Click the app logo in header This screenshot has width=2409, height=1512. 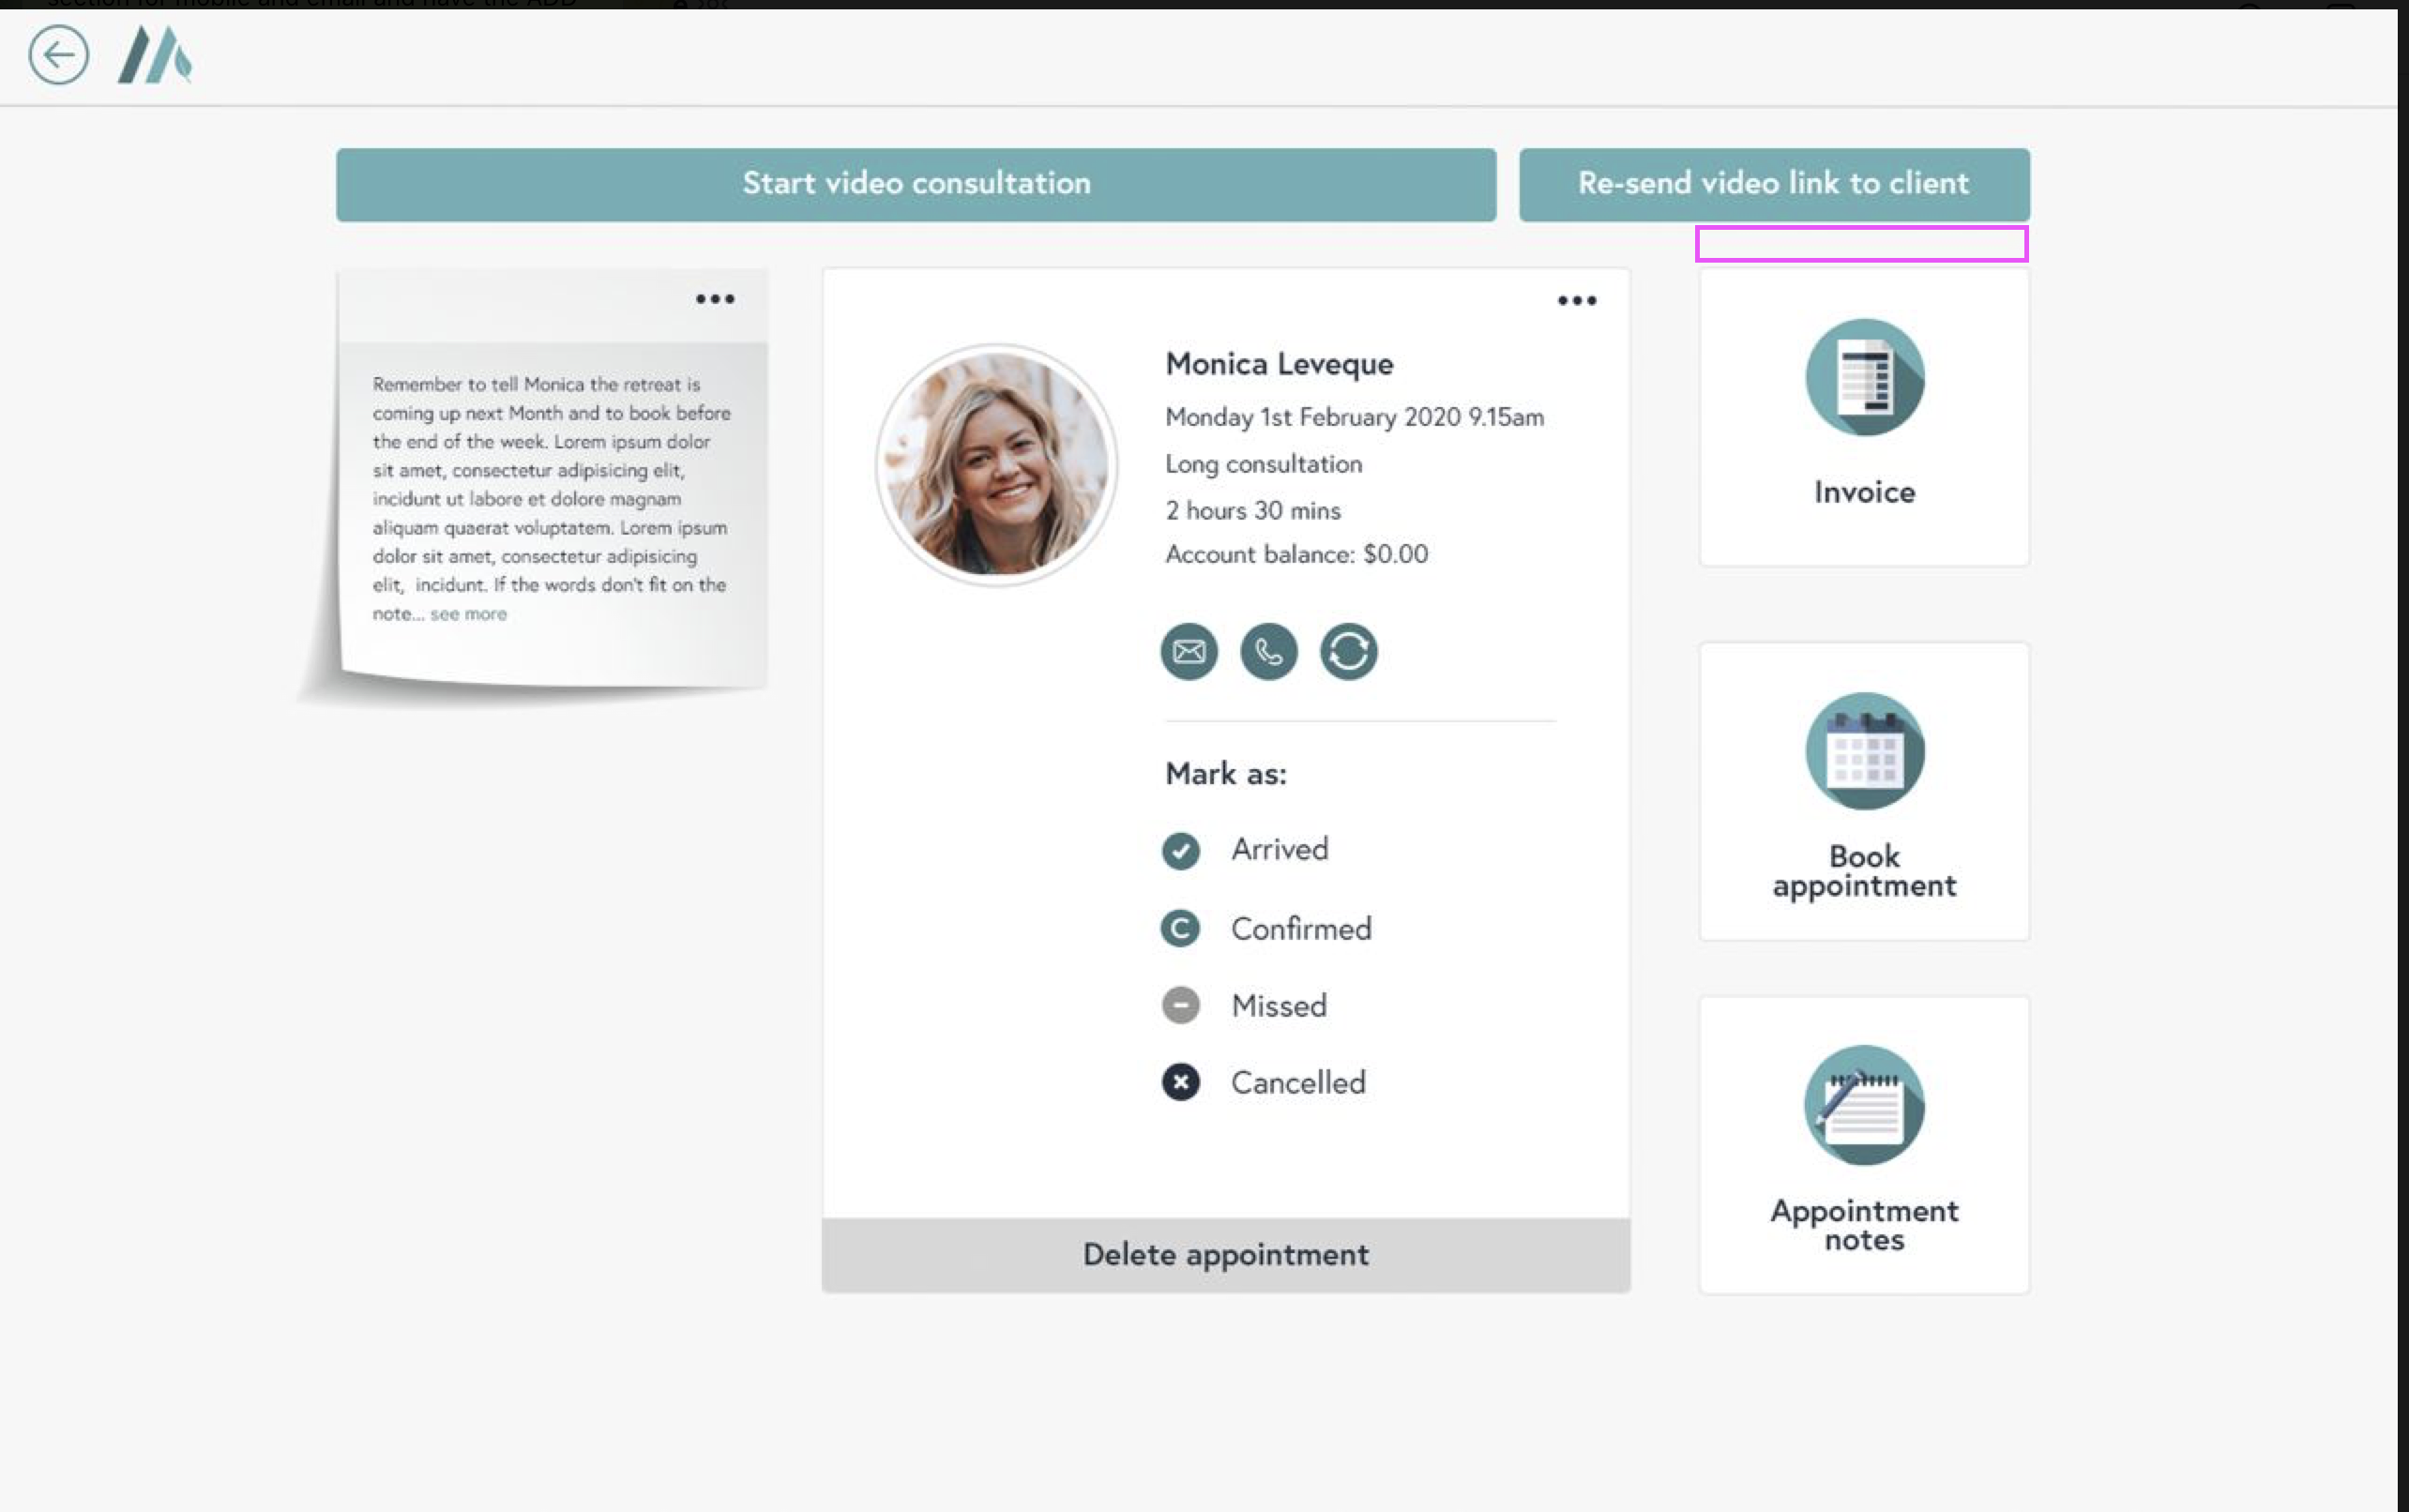[155, 55]
